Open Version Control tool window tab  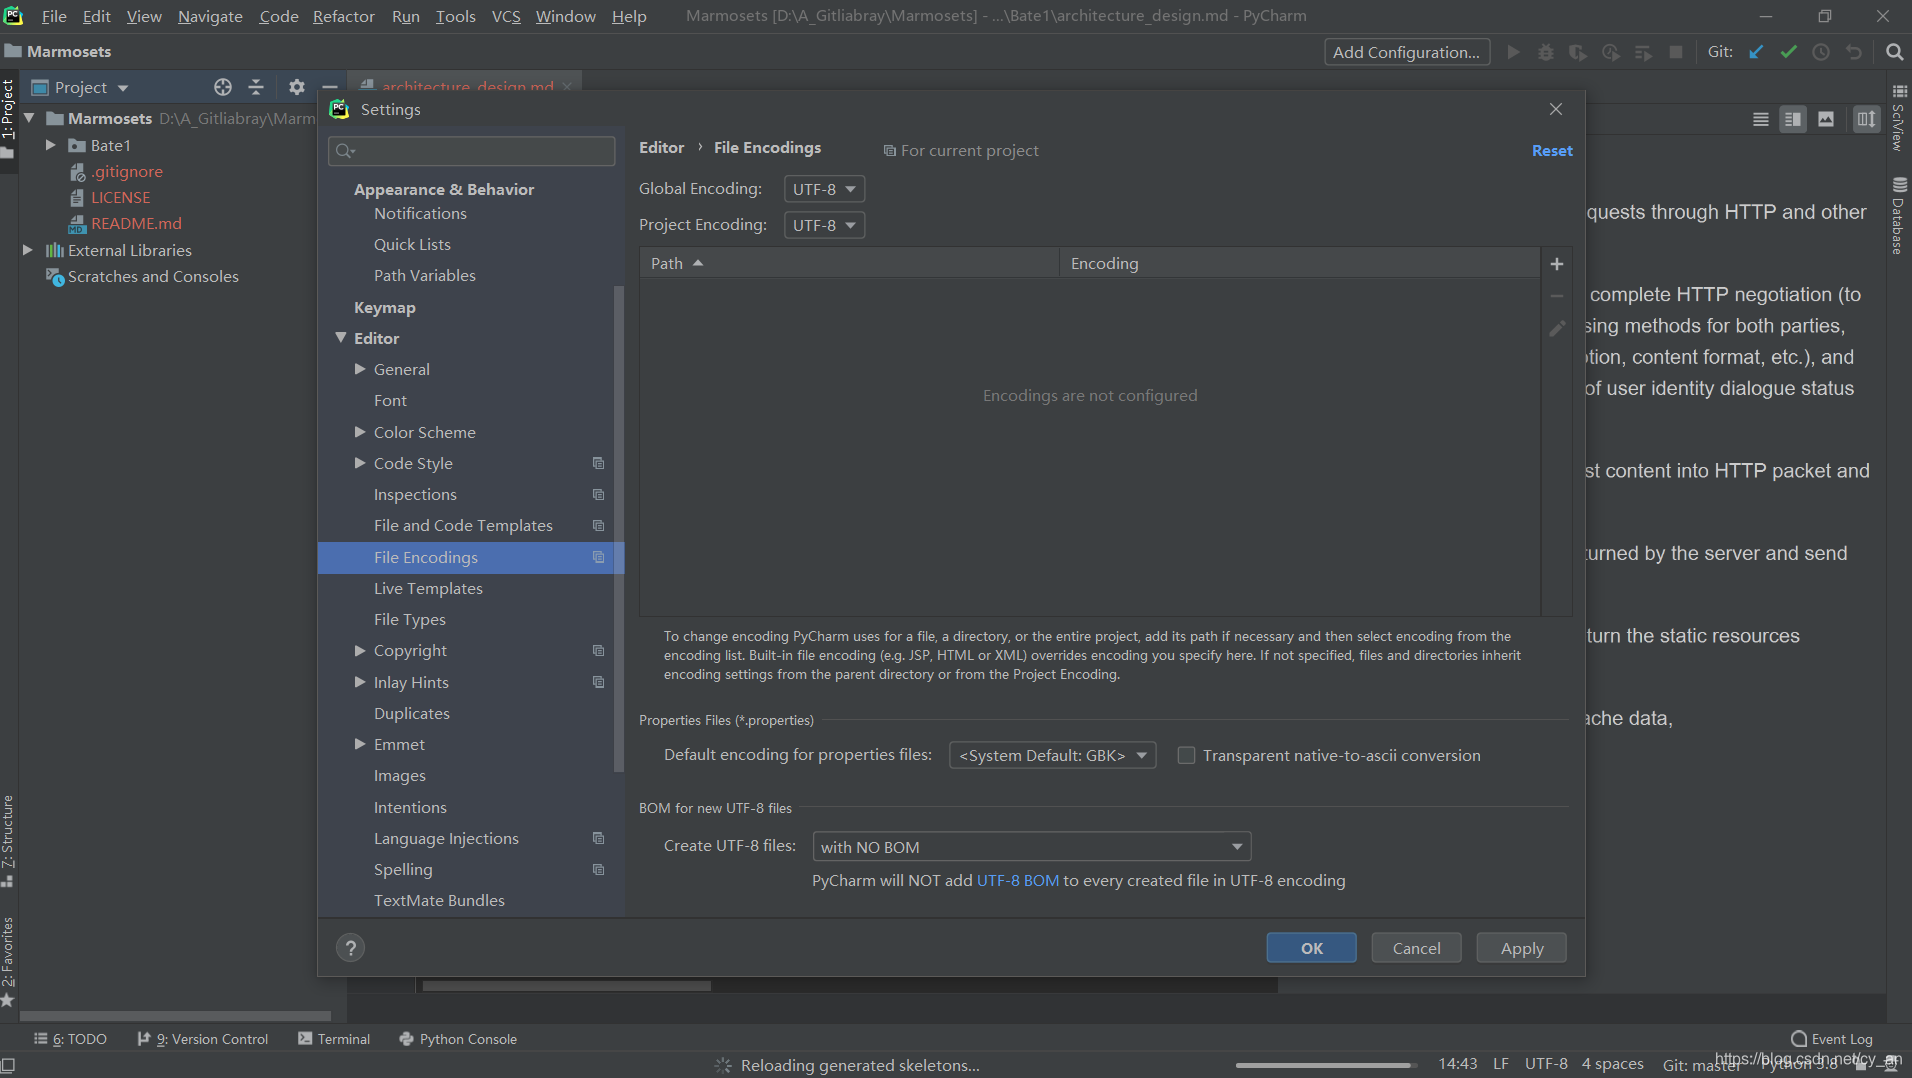(x=203, y=1039)
